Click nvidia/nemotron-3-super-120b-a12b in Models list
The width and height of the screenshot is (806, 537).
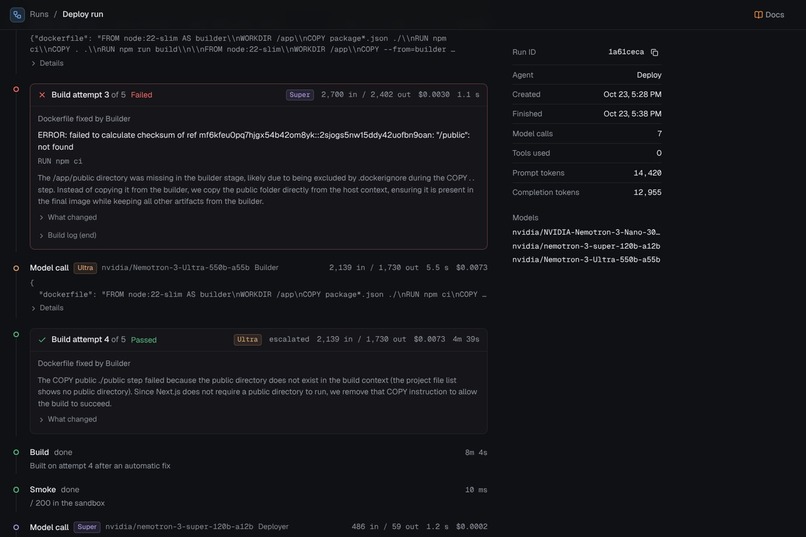click(586, 246)
